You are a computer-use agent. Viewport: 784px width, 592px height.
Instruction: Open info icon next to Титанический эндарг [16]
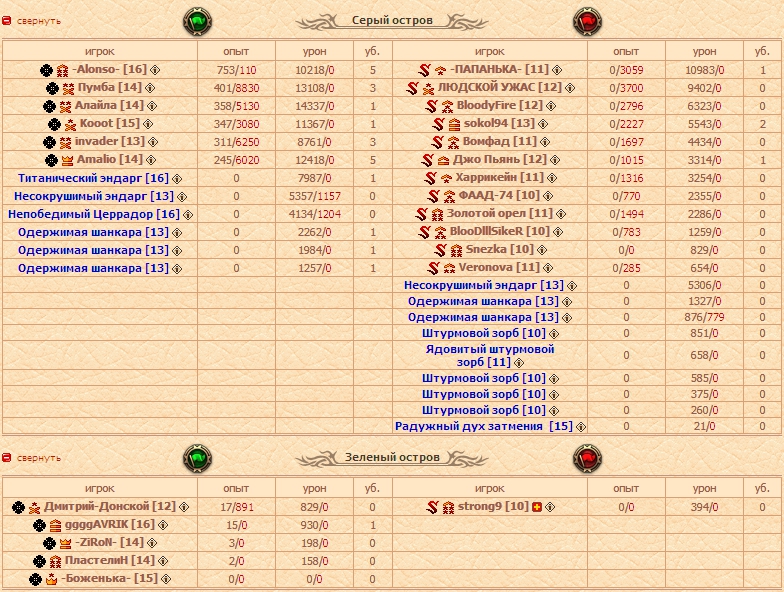pyautogui.click(x=177, y=178)
